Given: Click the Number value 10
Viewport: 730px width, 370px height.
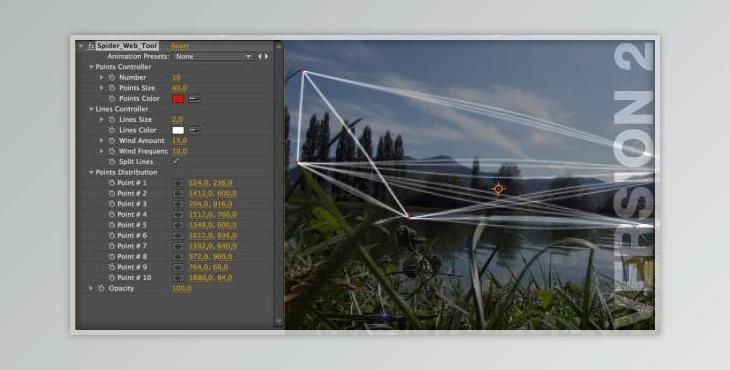Looking at the screenshot, I should (x=176, y=78).
